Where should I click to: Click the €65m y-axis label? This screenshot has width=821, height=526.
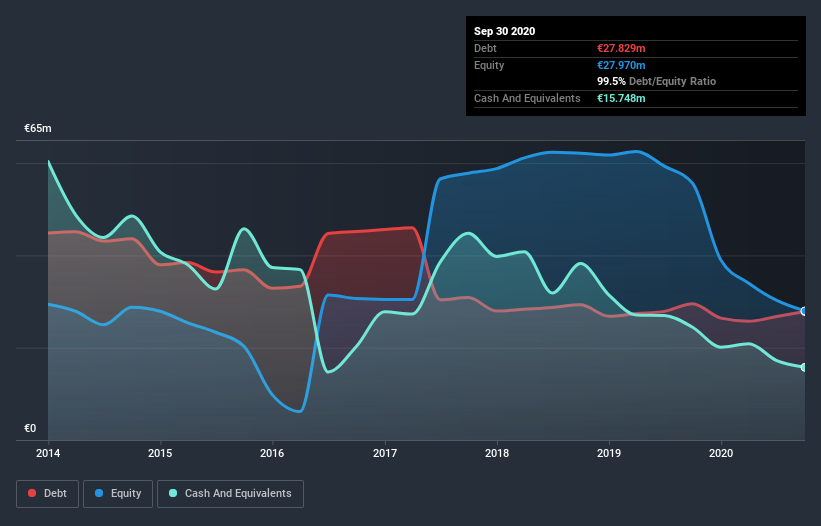pyautogui.click(x=38, y=128)
